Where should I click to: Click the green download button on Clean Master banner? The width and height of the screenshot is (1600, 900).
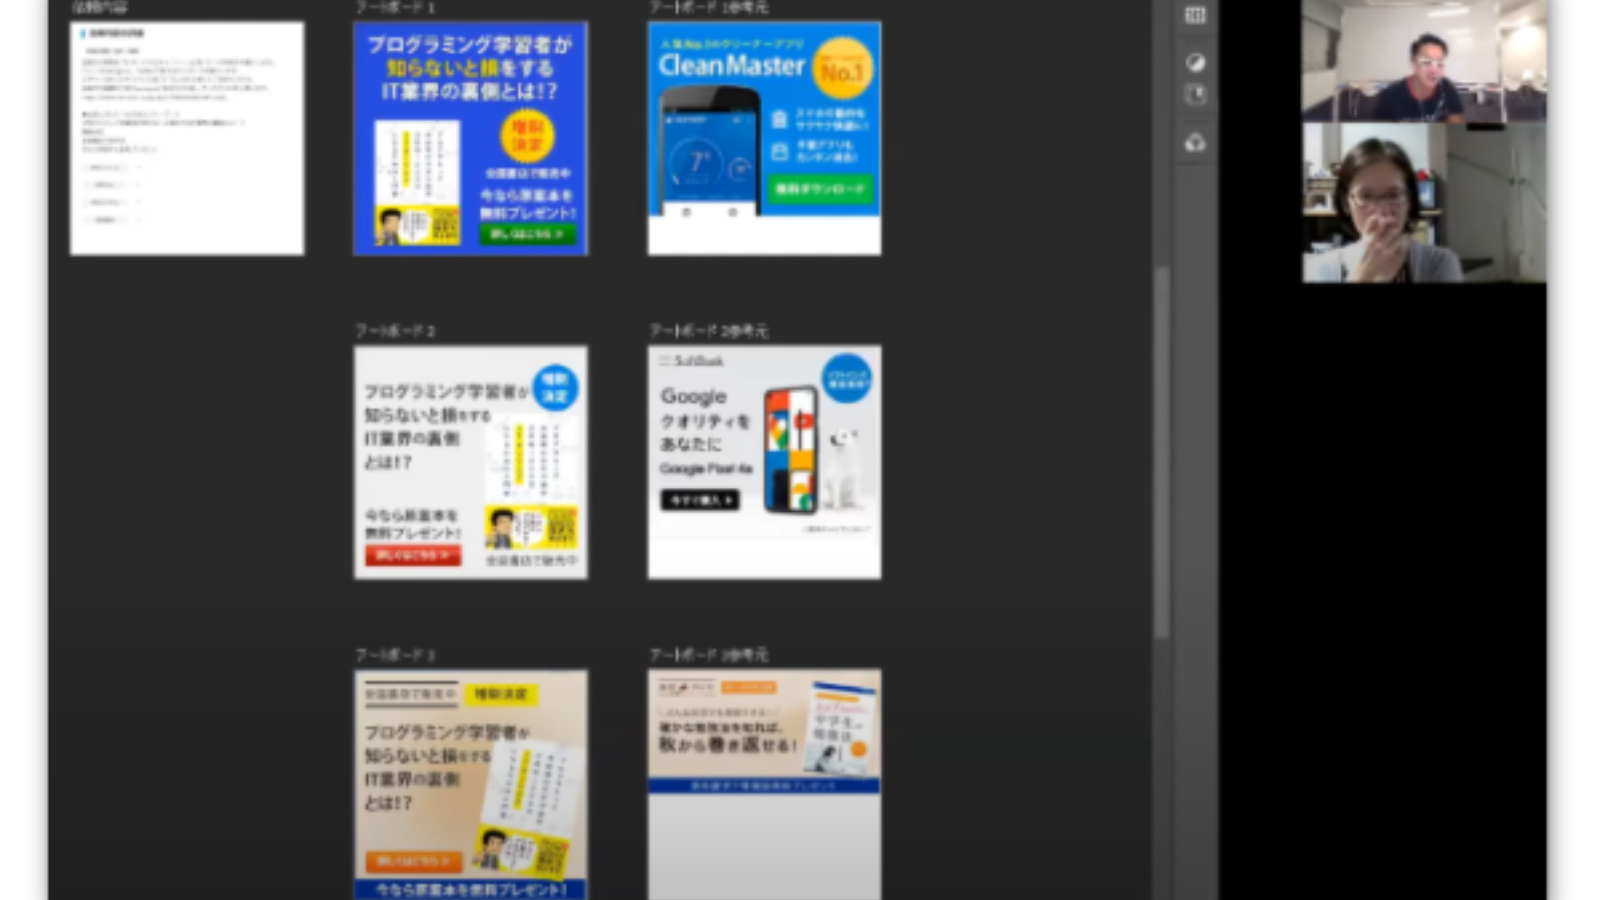(820, 189)
